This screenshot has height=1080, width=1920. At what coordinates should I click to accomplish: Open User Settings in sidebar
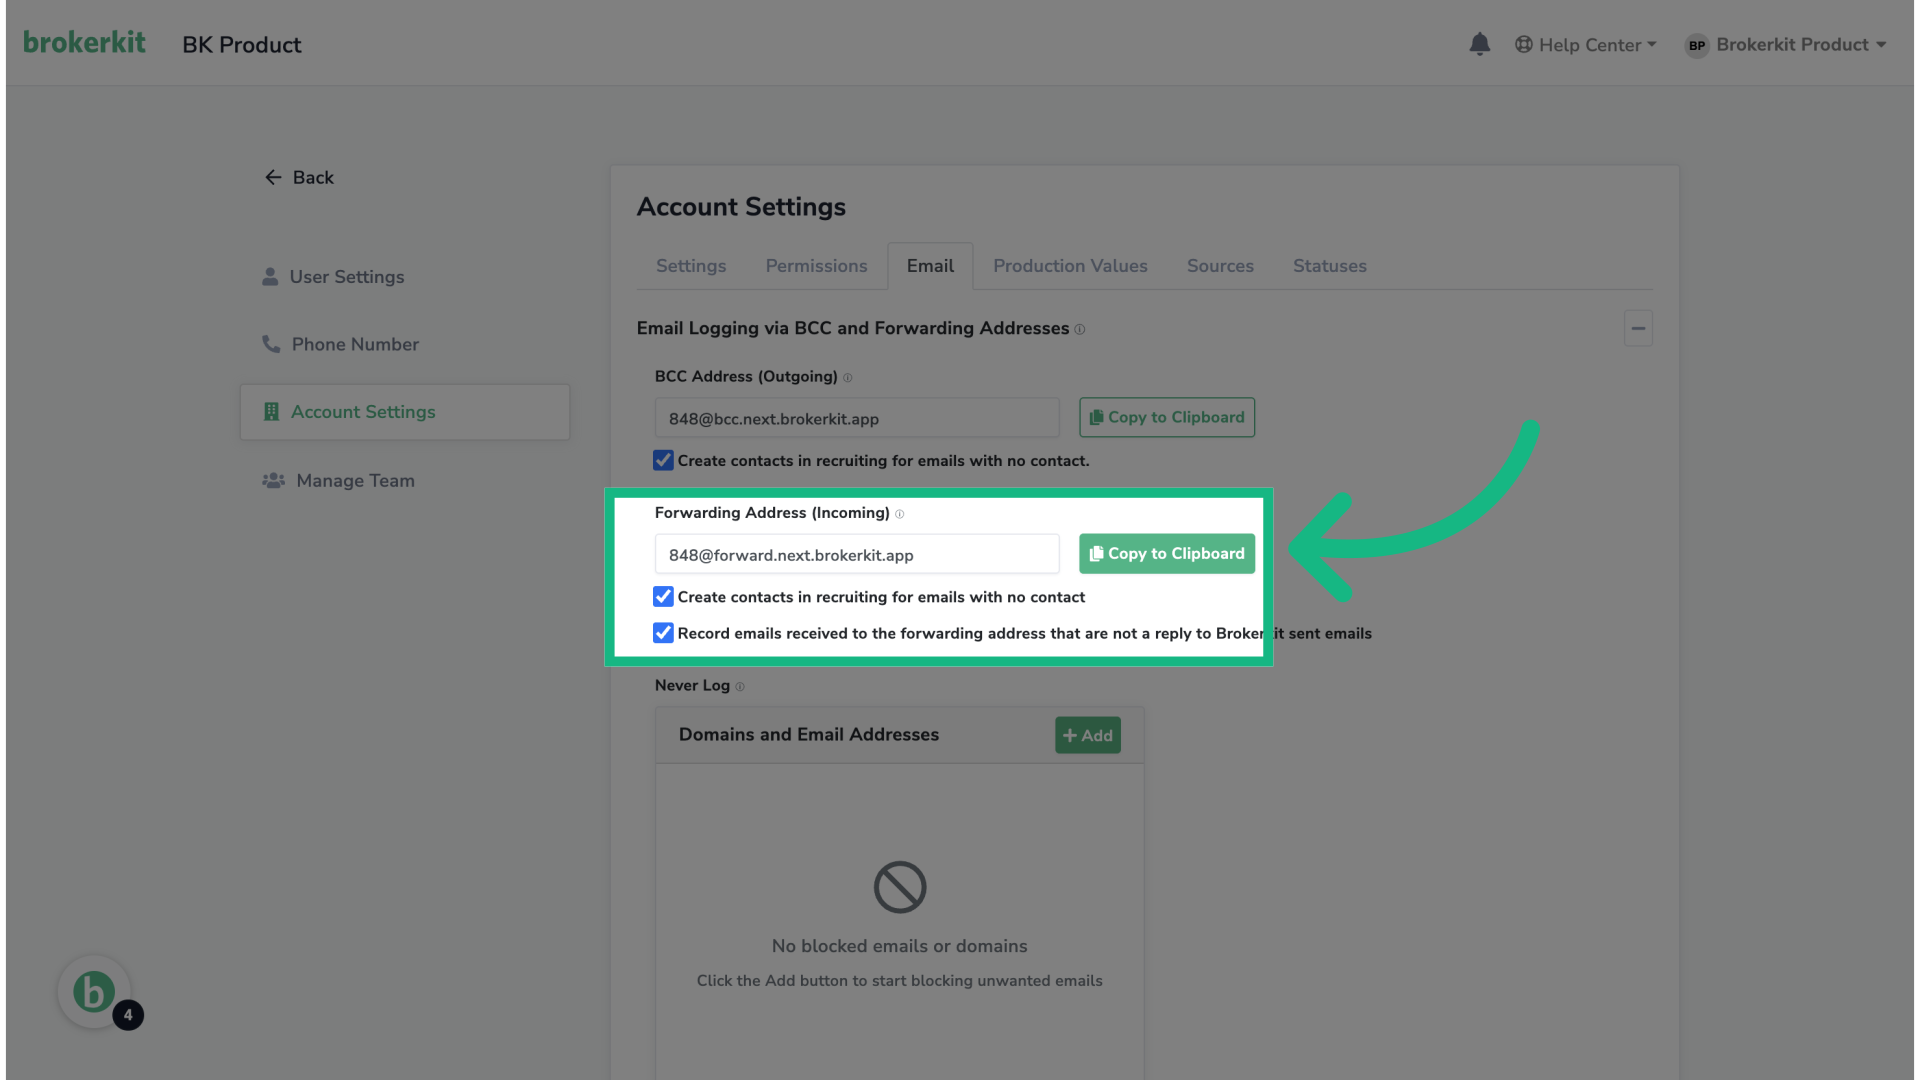(x=333, y=277)
